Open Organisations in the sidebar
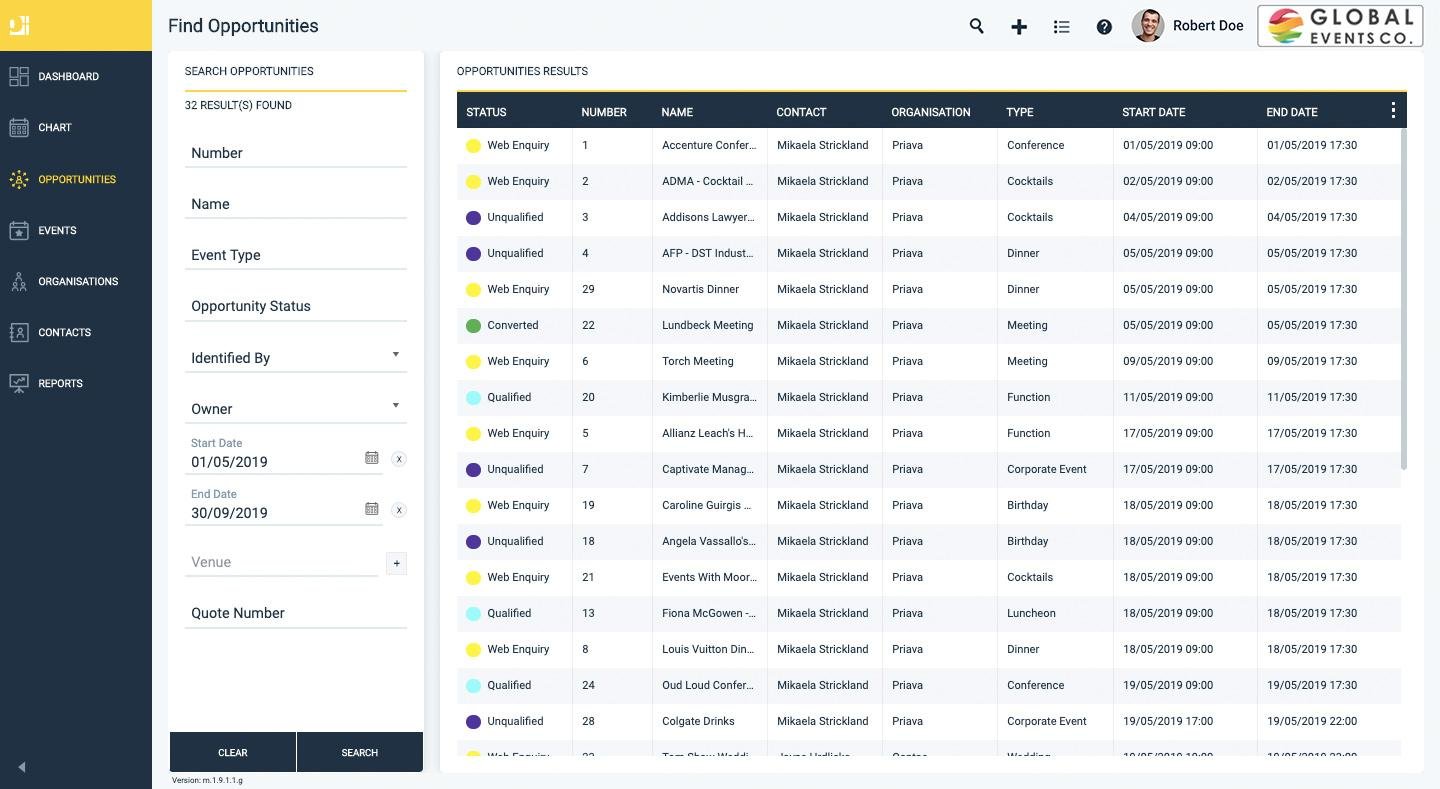1440x789 pixels. [76, 281]
